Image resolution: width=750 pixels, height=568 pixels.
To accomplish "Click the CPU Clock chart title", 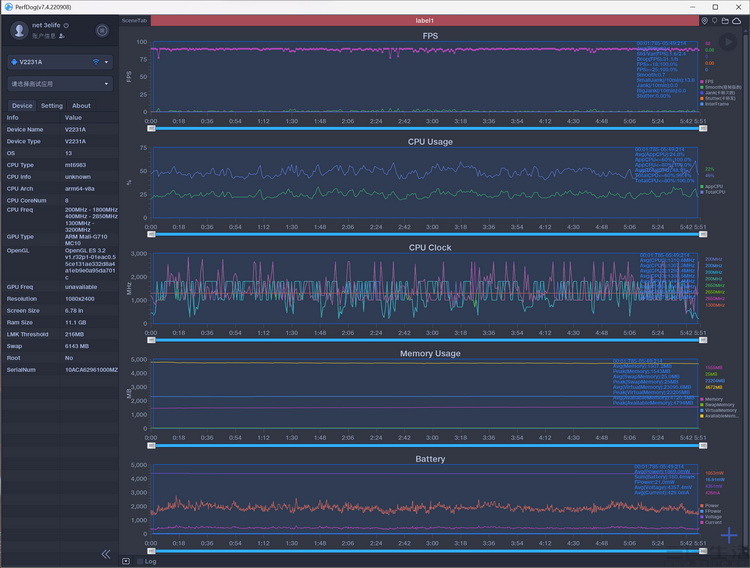I will (x=430, y=247).
